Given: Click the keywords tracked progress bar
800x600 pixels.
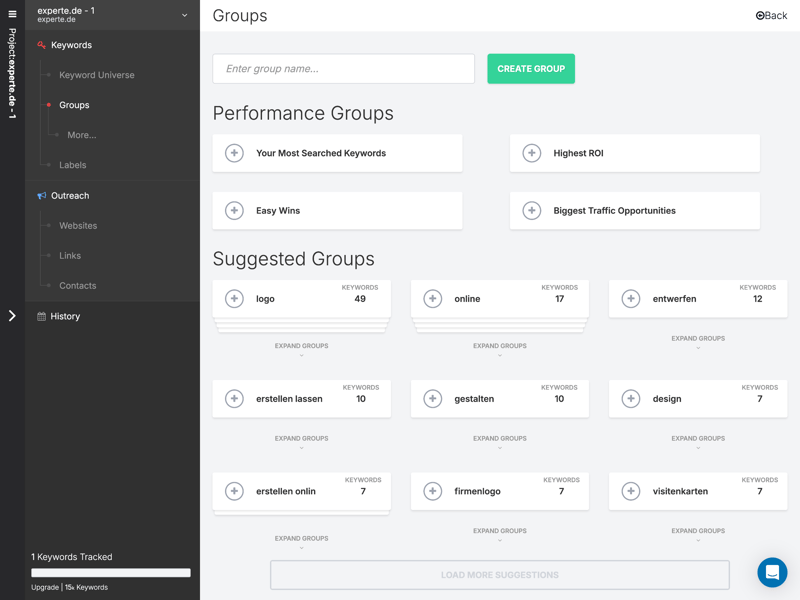Looking at the screenshot, I should (111, 573).
